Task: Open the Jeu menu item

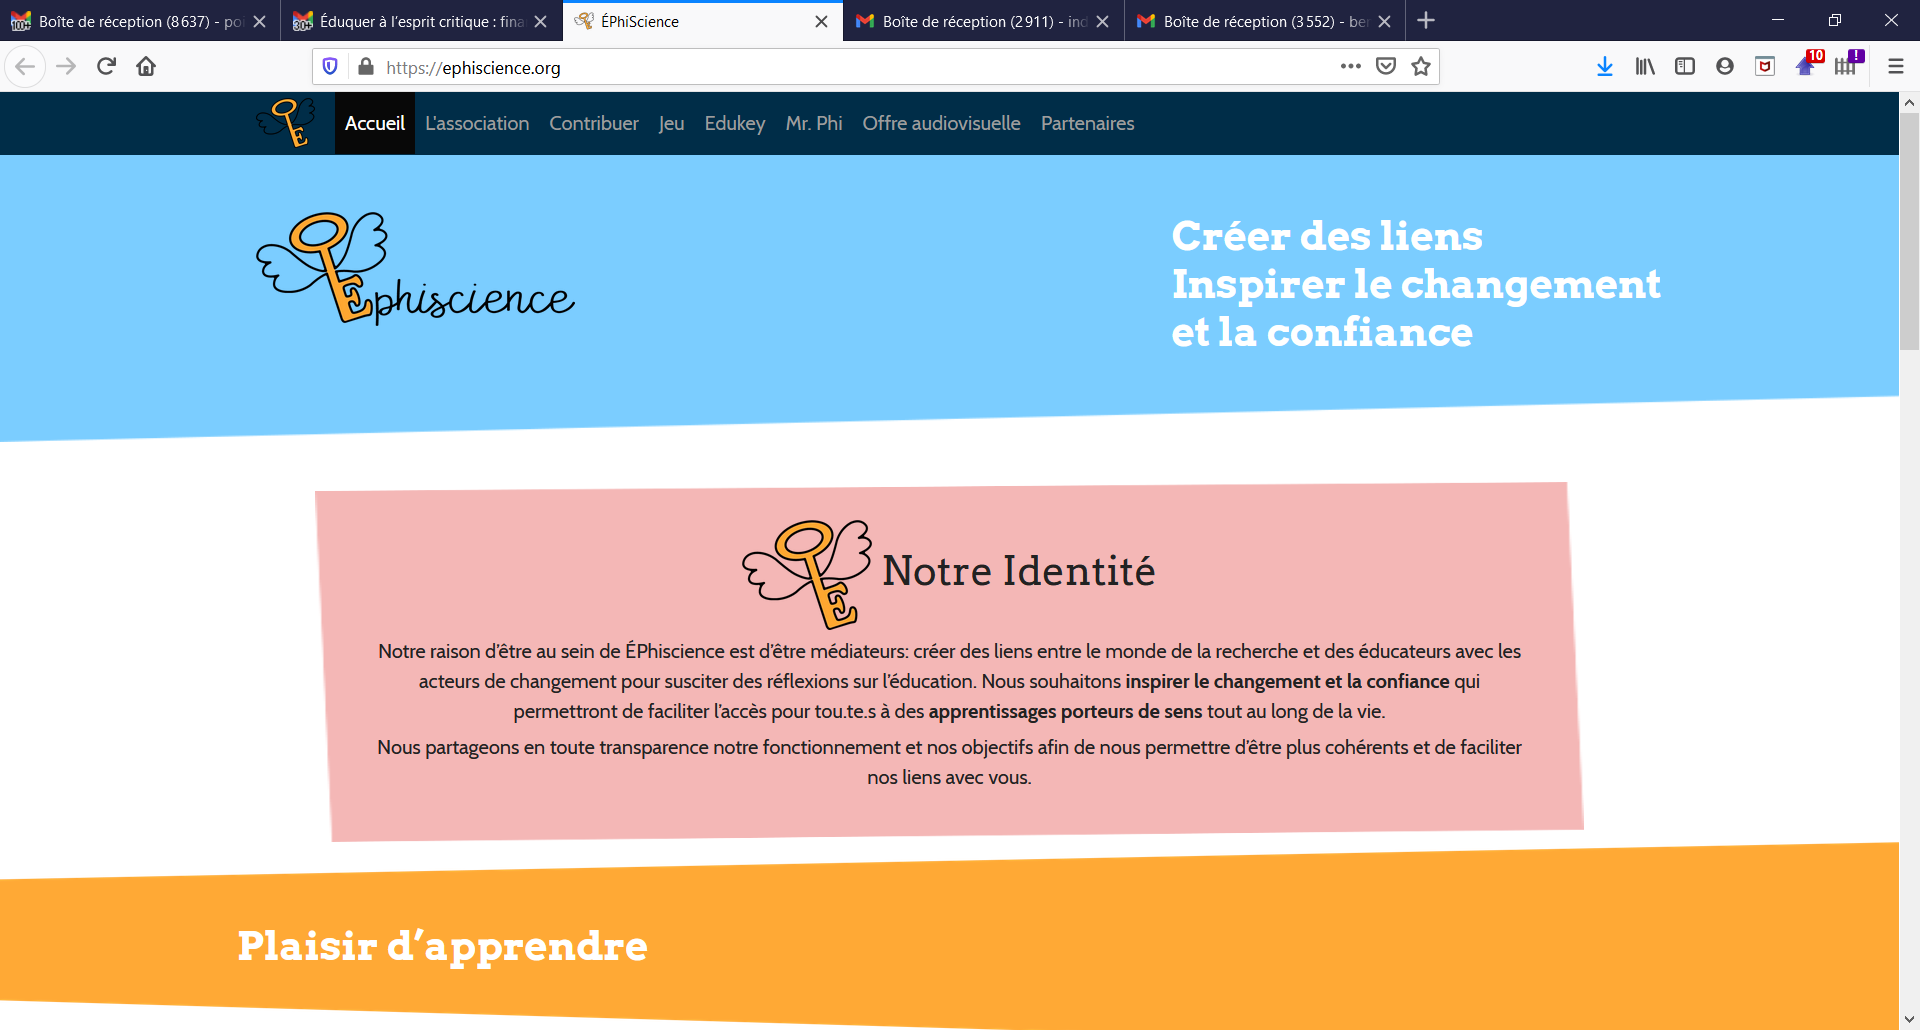Action: click(671, 123)
